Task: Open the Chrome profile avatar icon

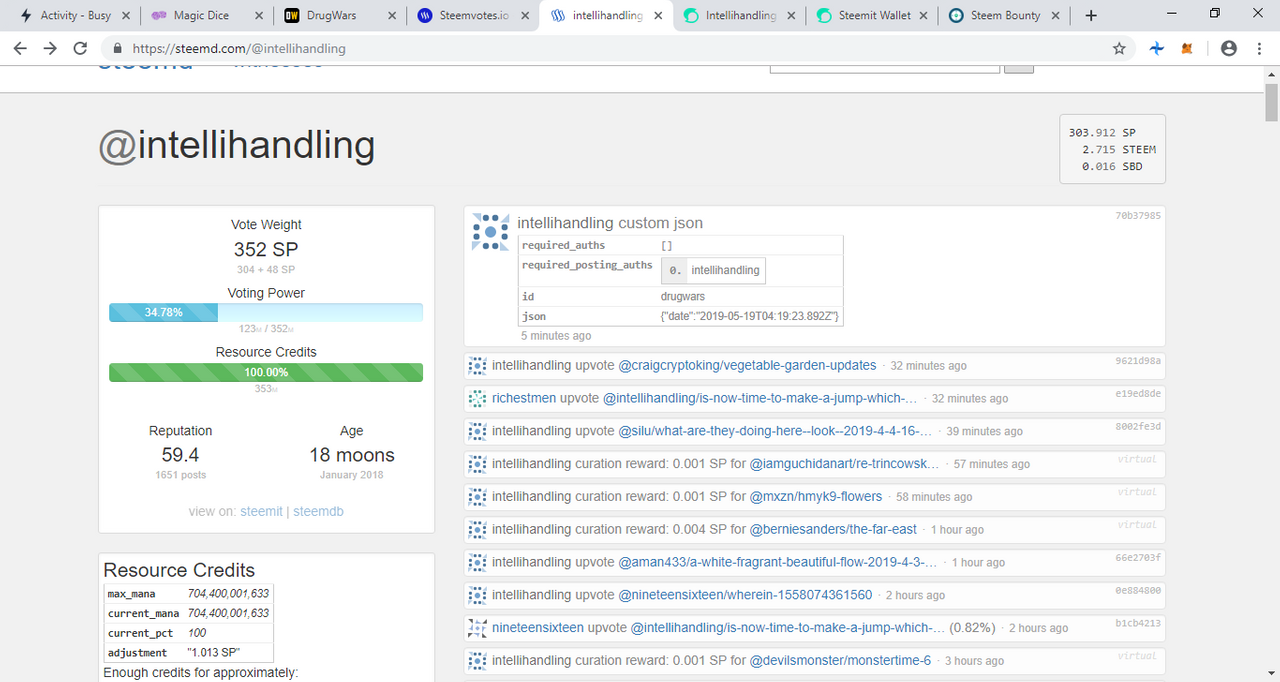Action: point(1229,48)
